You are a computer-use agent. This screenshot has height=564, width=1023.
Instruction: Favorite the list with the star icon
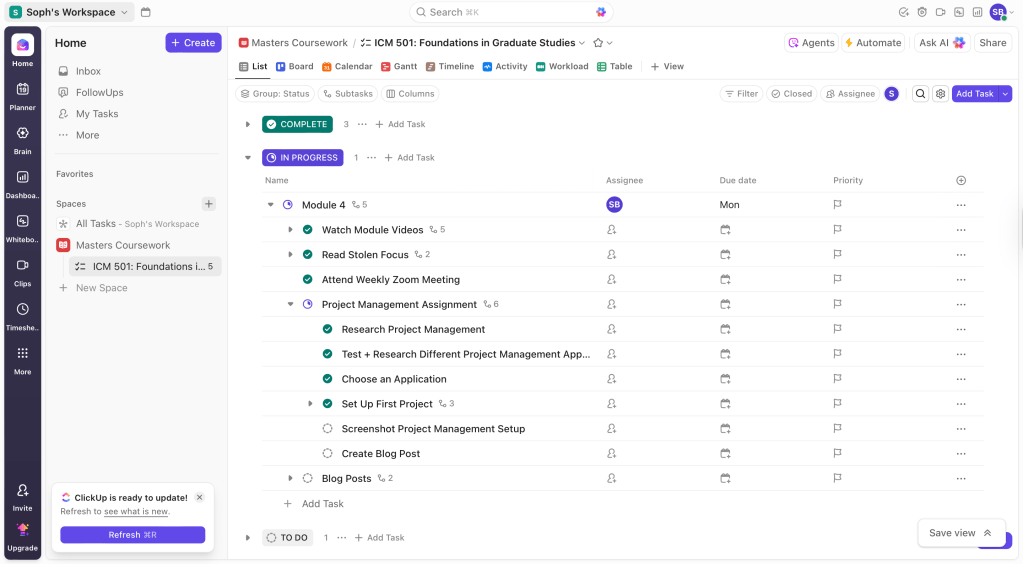pyautogui.click(x=598, y=43)
